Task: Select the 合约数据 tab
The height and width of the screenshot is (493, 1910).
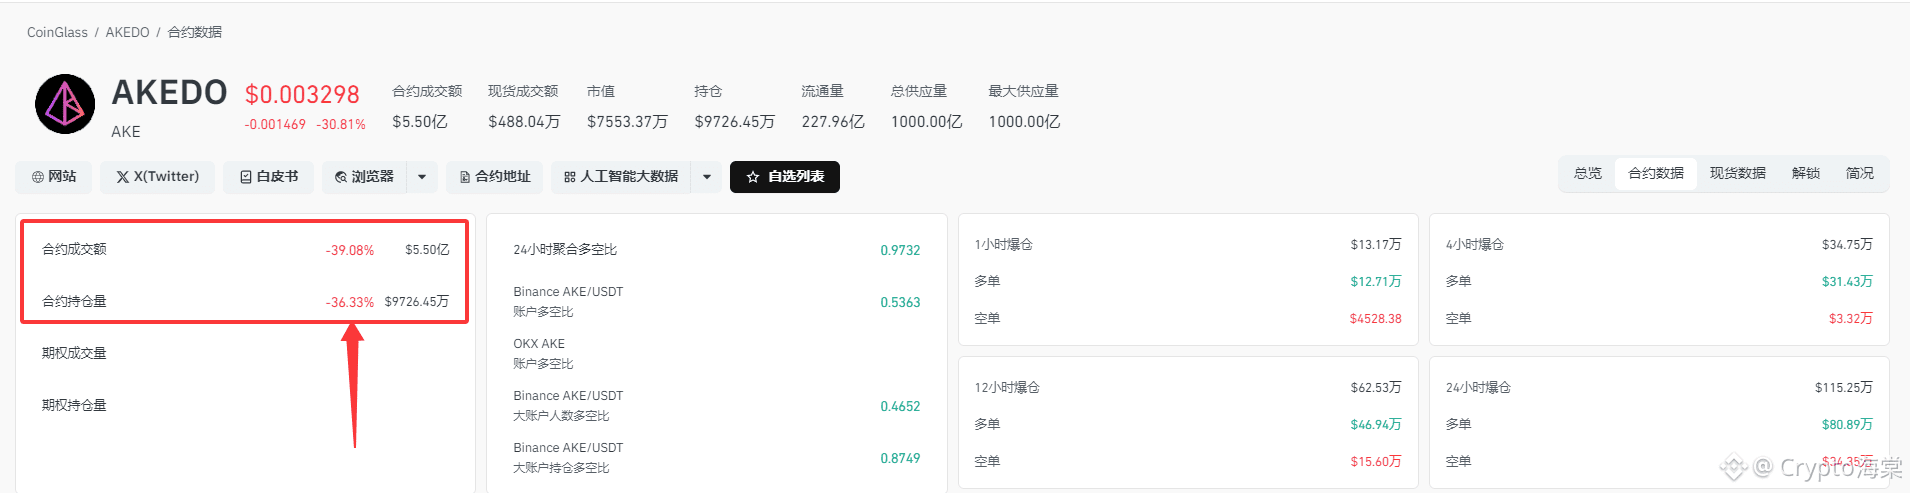Action: coord(1656,174)
